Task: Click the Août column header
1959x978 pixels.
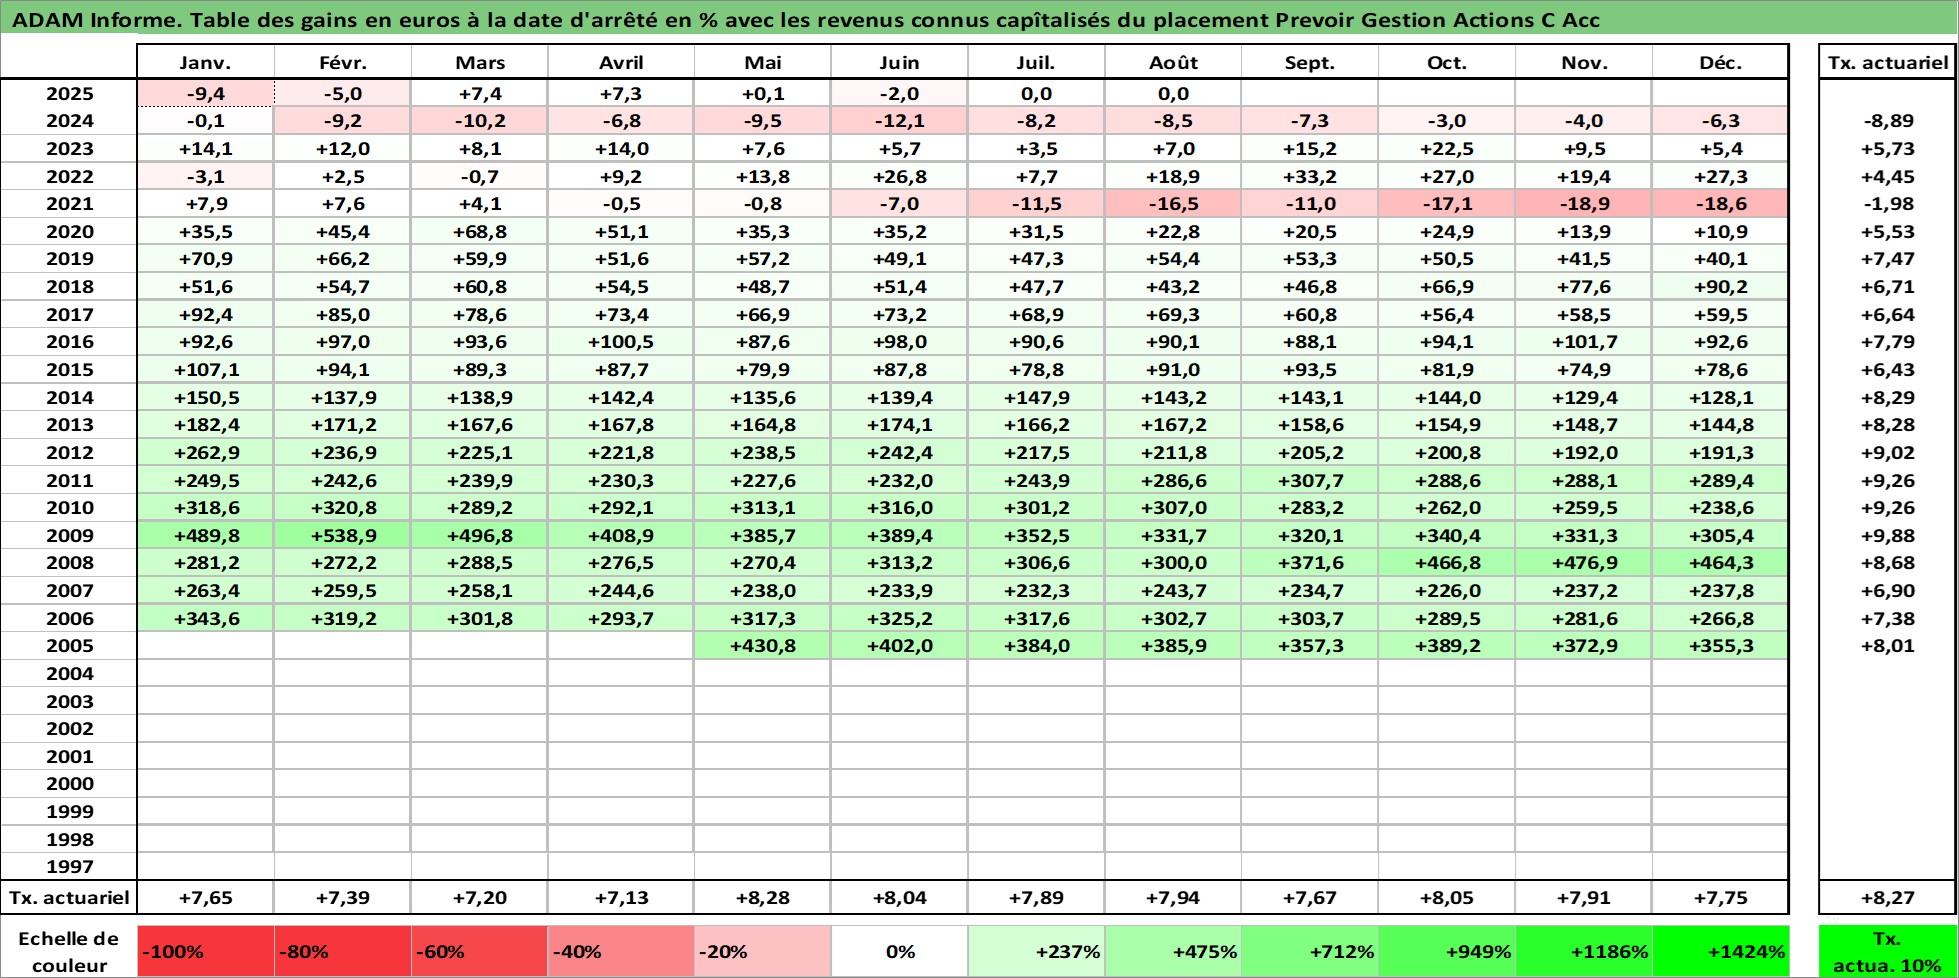Action: click(x=1173, y=62)
